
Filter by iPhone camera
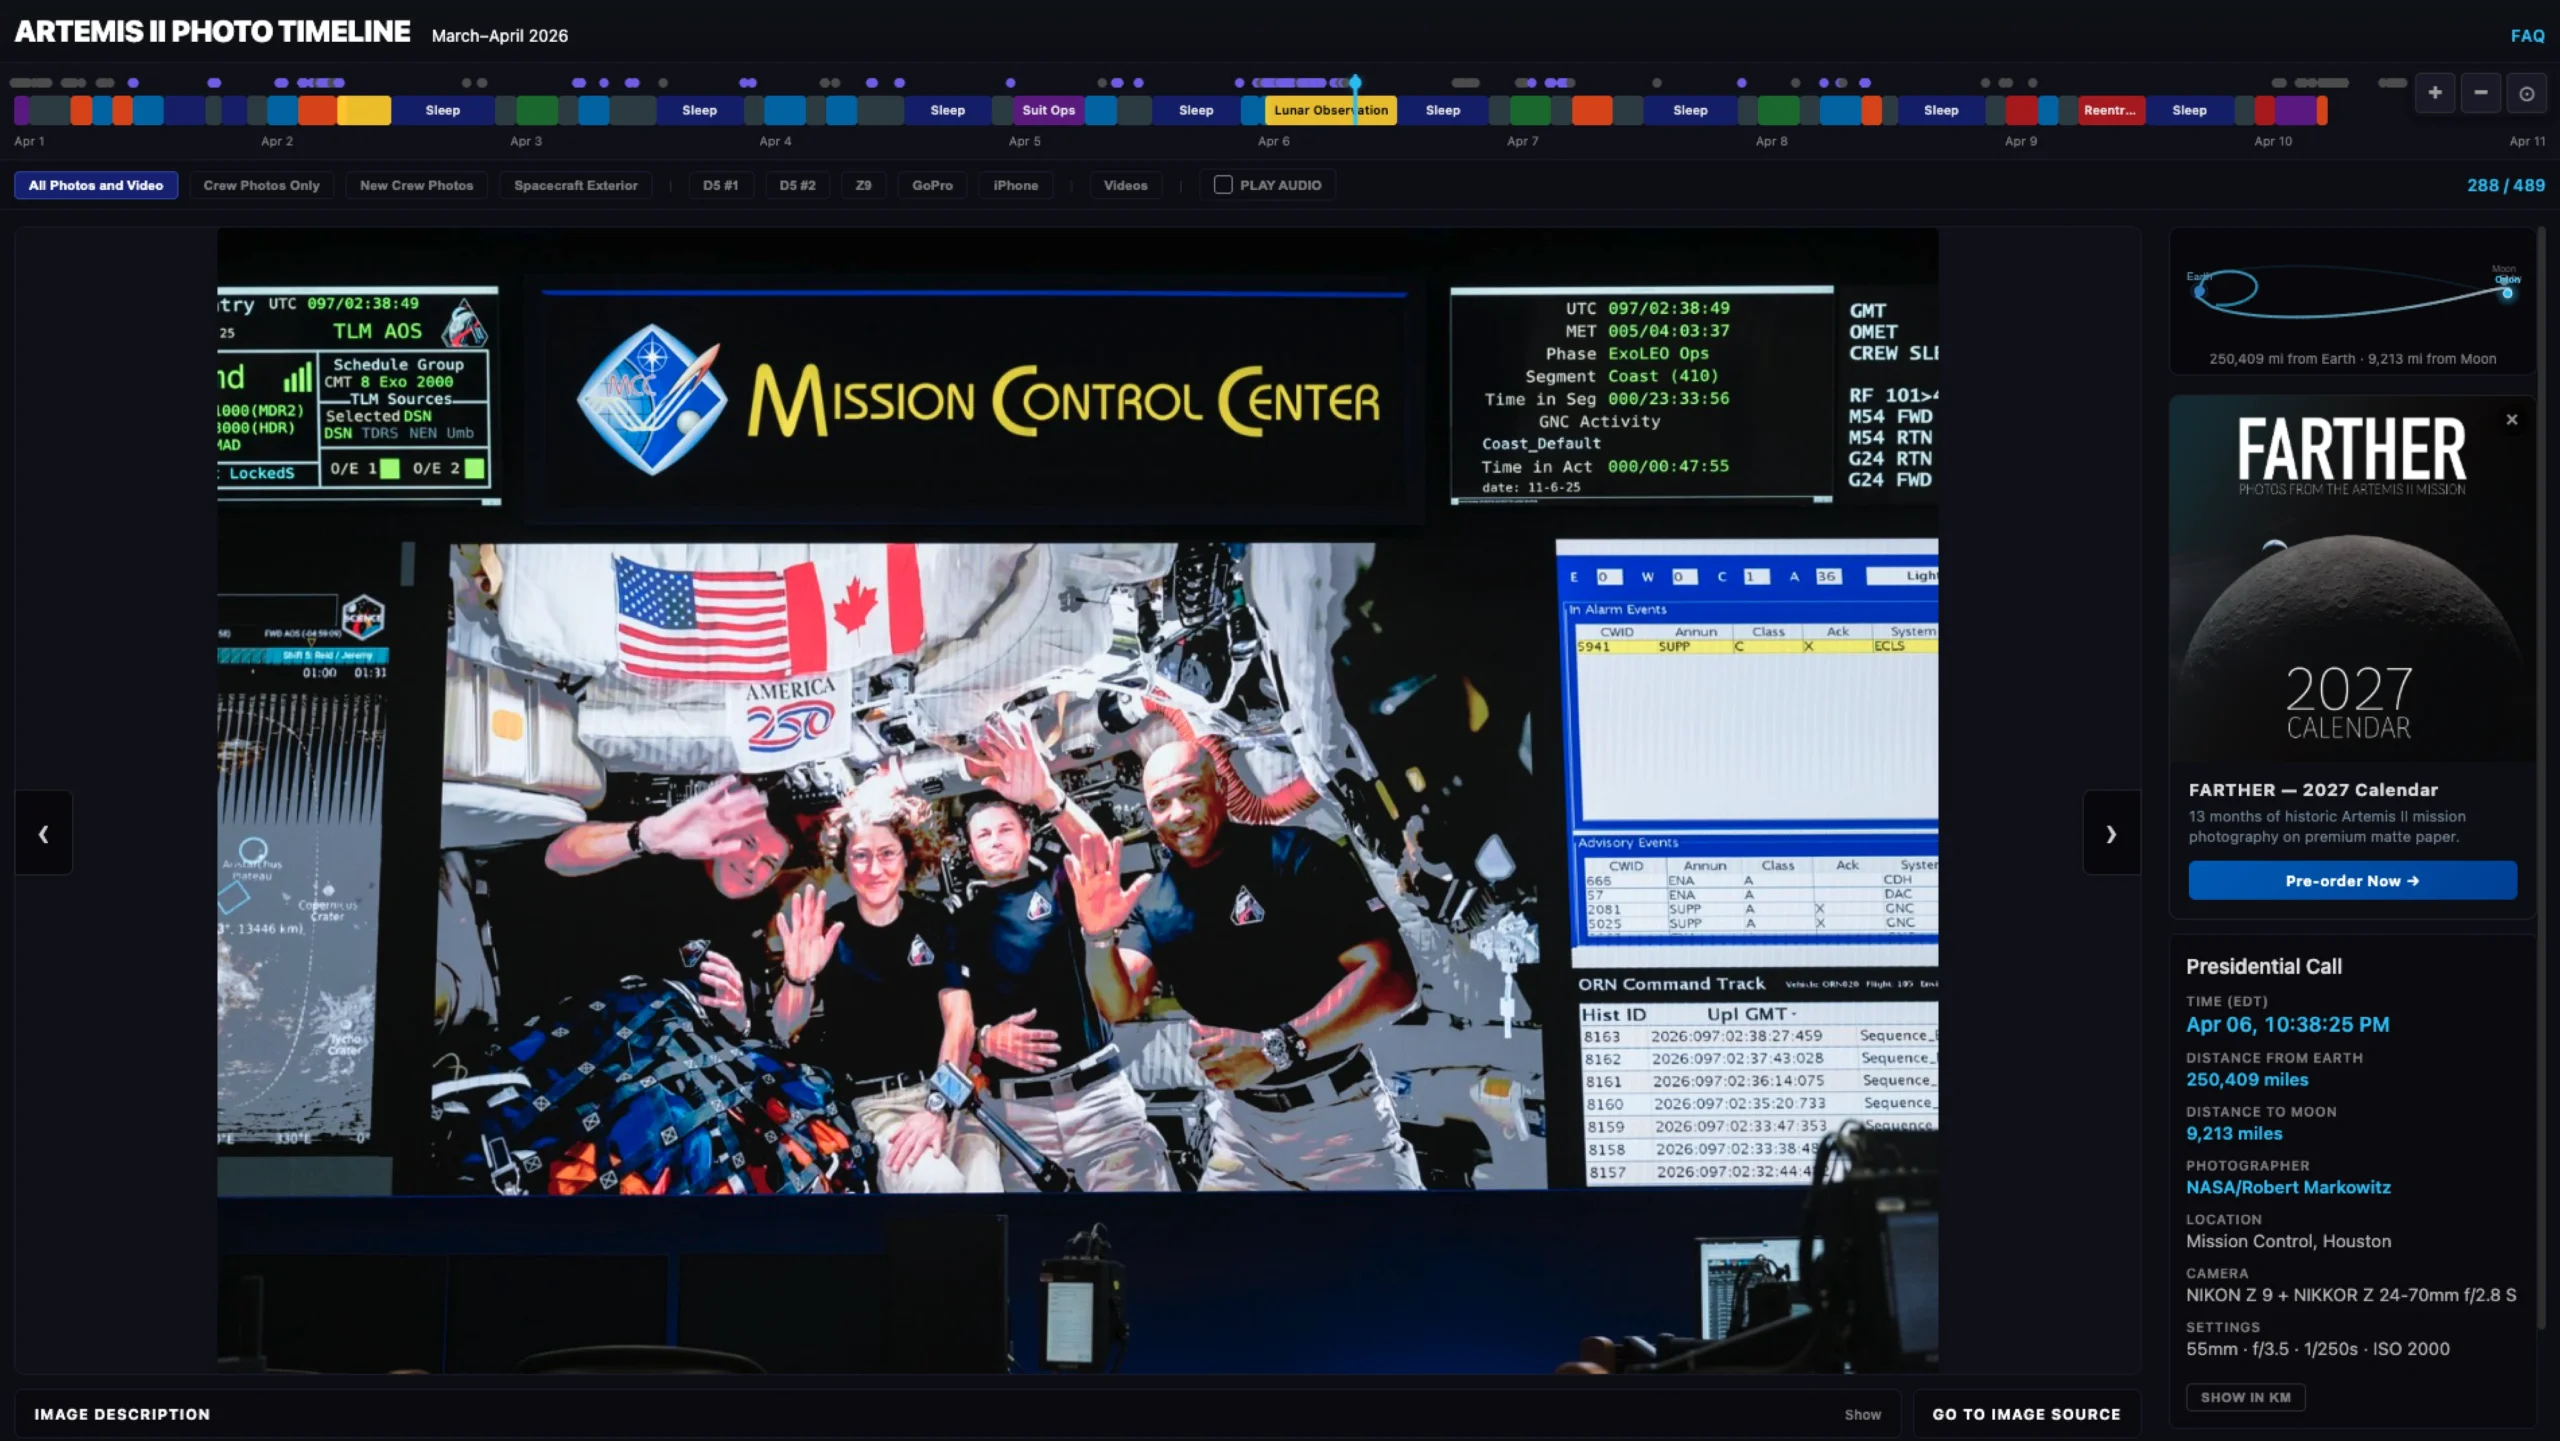point(1016,185)
